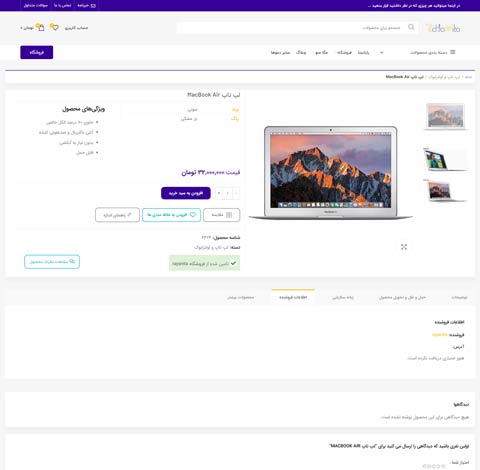
Task: Select the second laptop thumbnail image
Action: pyautogui.click(x=445, y=160)
